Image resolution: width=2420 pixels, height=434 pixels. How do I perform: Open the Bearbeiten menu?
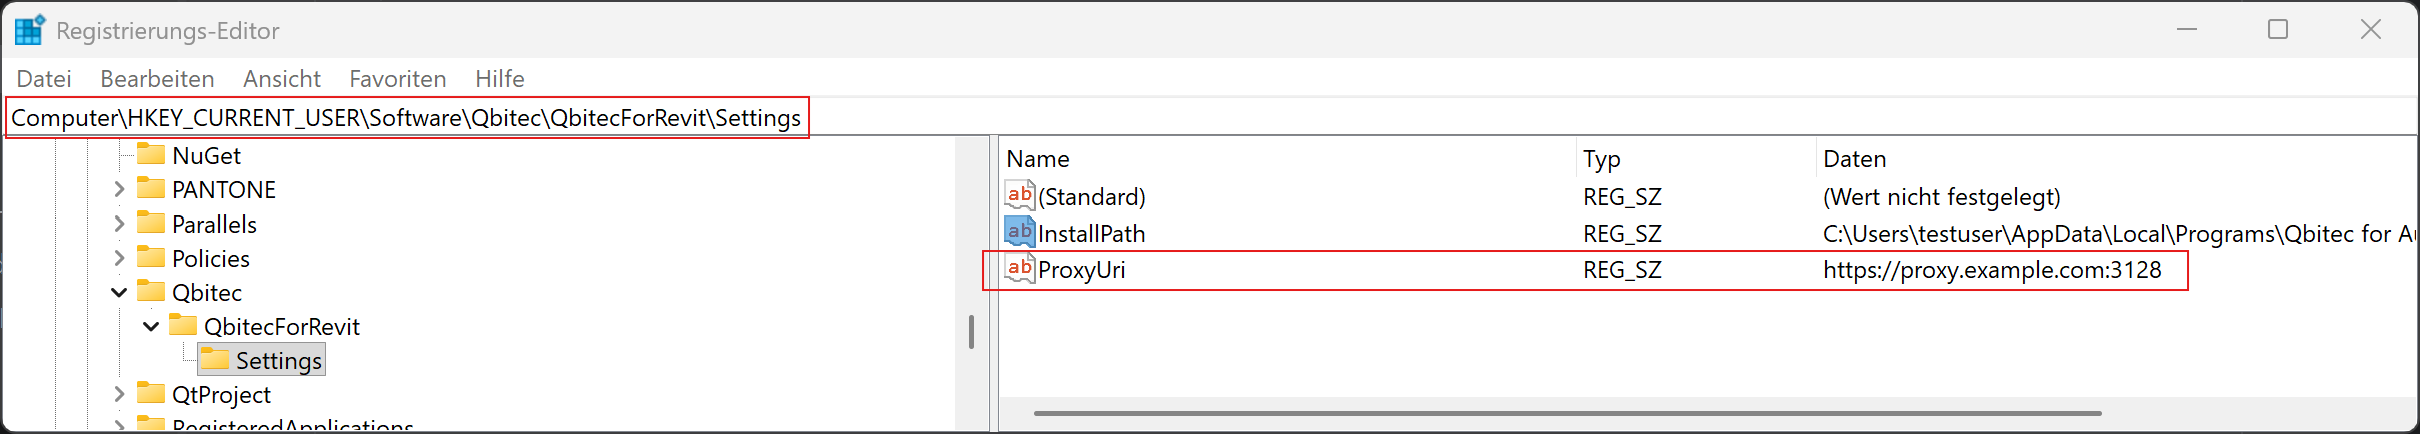click(x=157, y=79)
